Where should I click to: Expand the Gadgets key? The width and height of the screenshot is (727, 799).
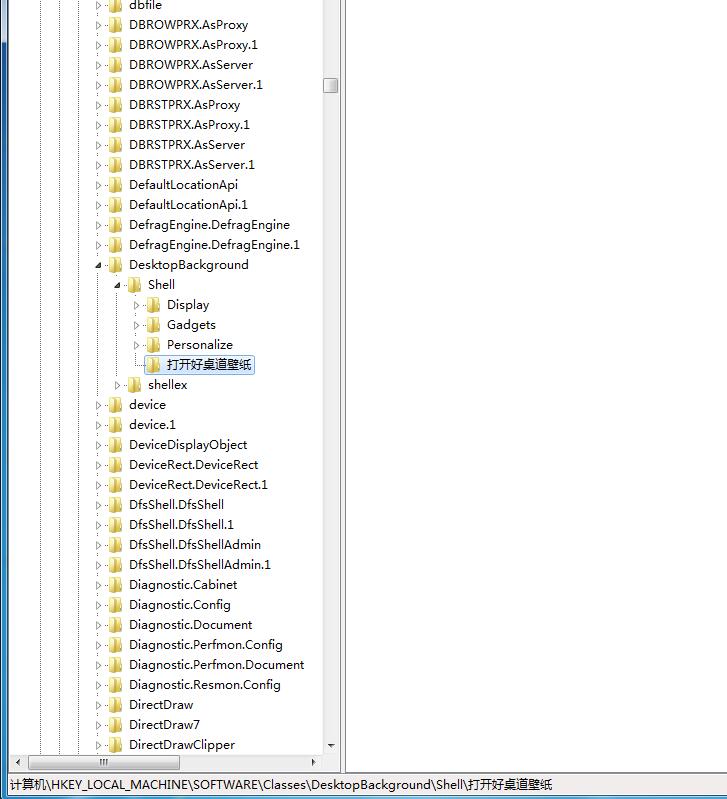tap(136, 325)
